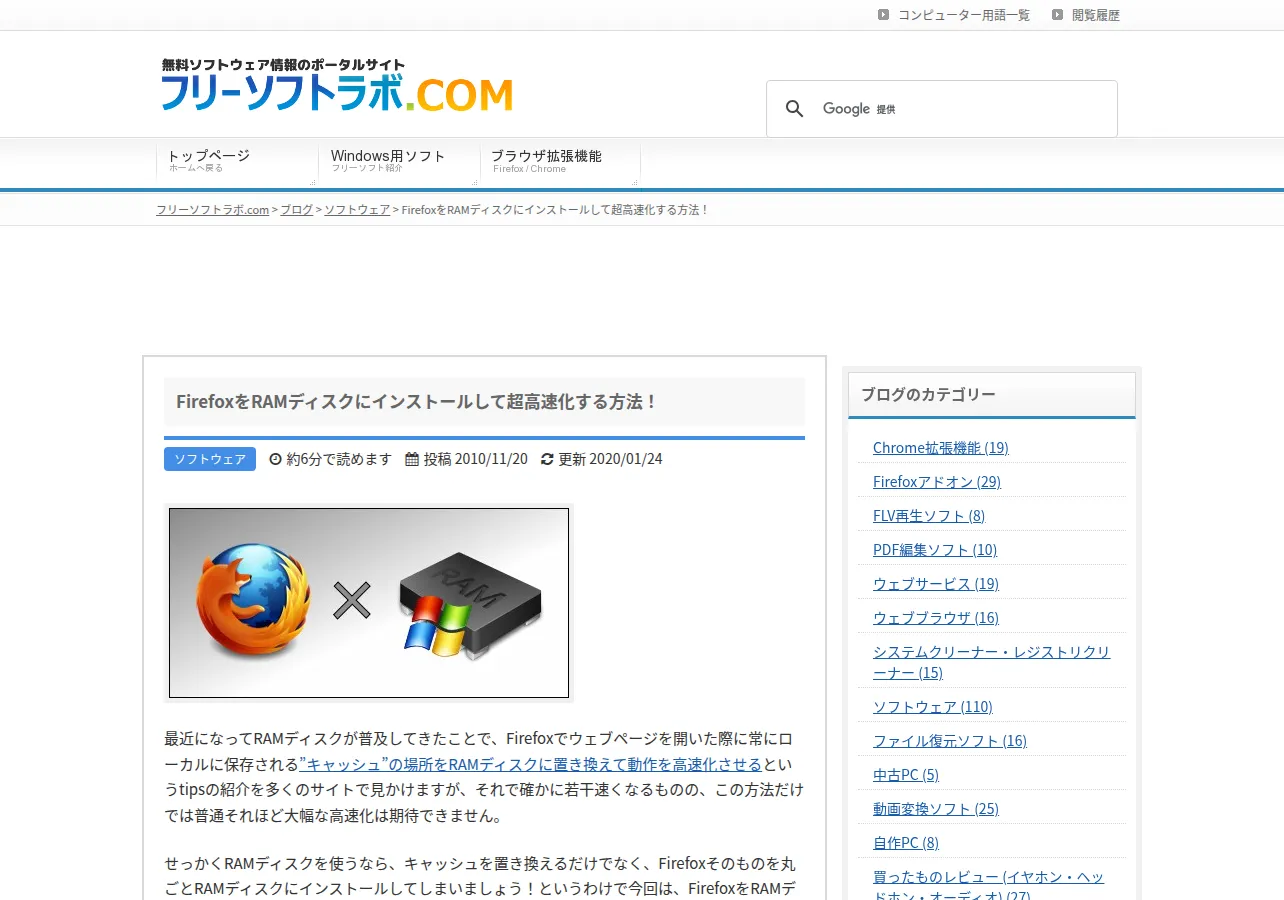Open Firefoxアドオン (29) category
1284x900 pixels.
pyautogui.click(x=937, y=482)
